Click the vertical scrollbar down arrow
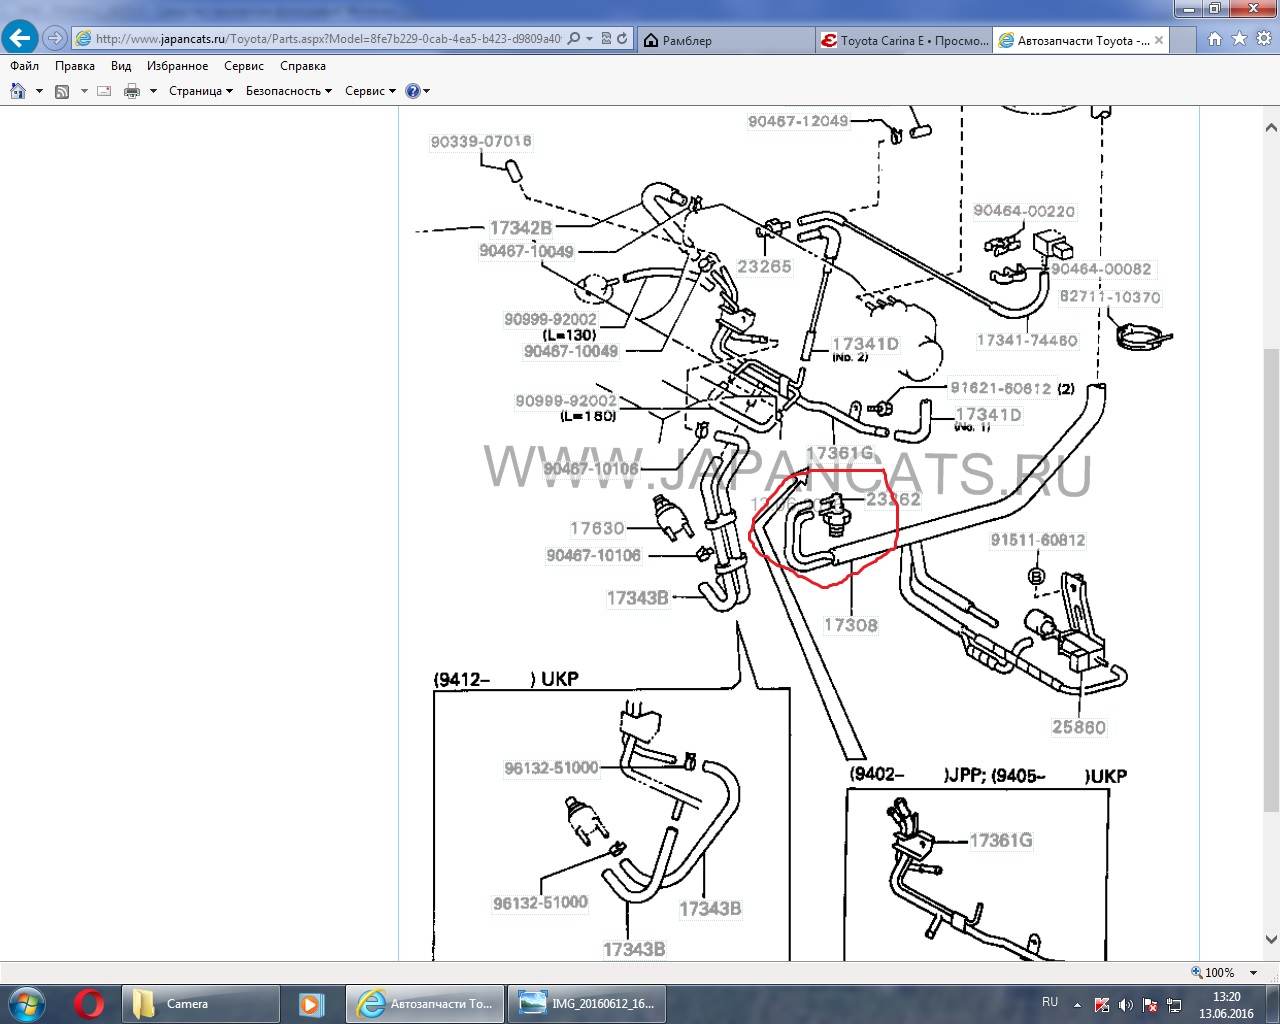Screen dimensions: 1280x1024 pos(1271,939)
